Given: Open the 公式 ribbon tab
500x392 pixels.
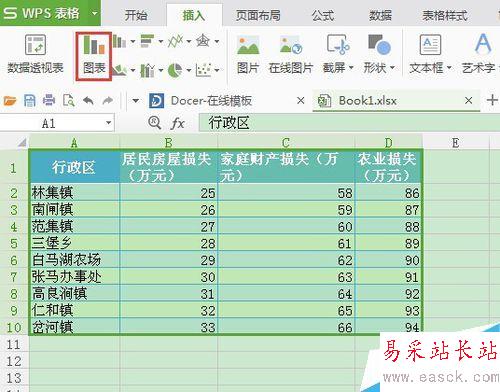Looking at the screenshot, I should click(x=323, y=15).
